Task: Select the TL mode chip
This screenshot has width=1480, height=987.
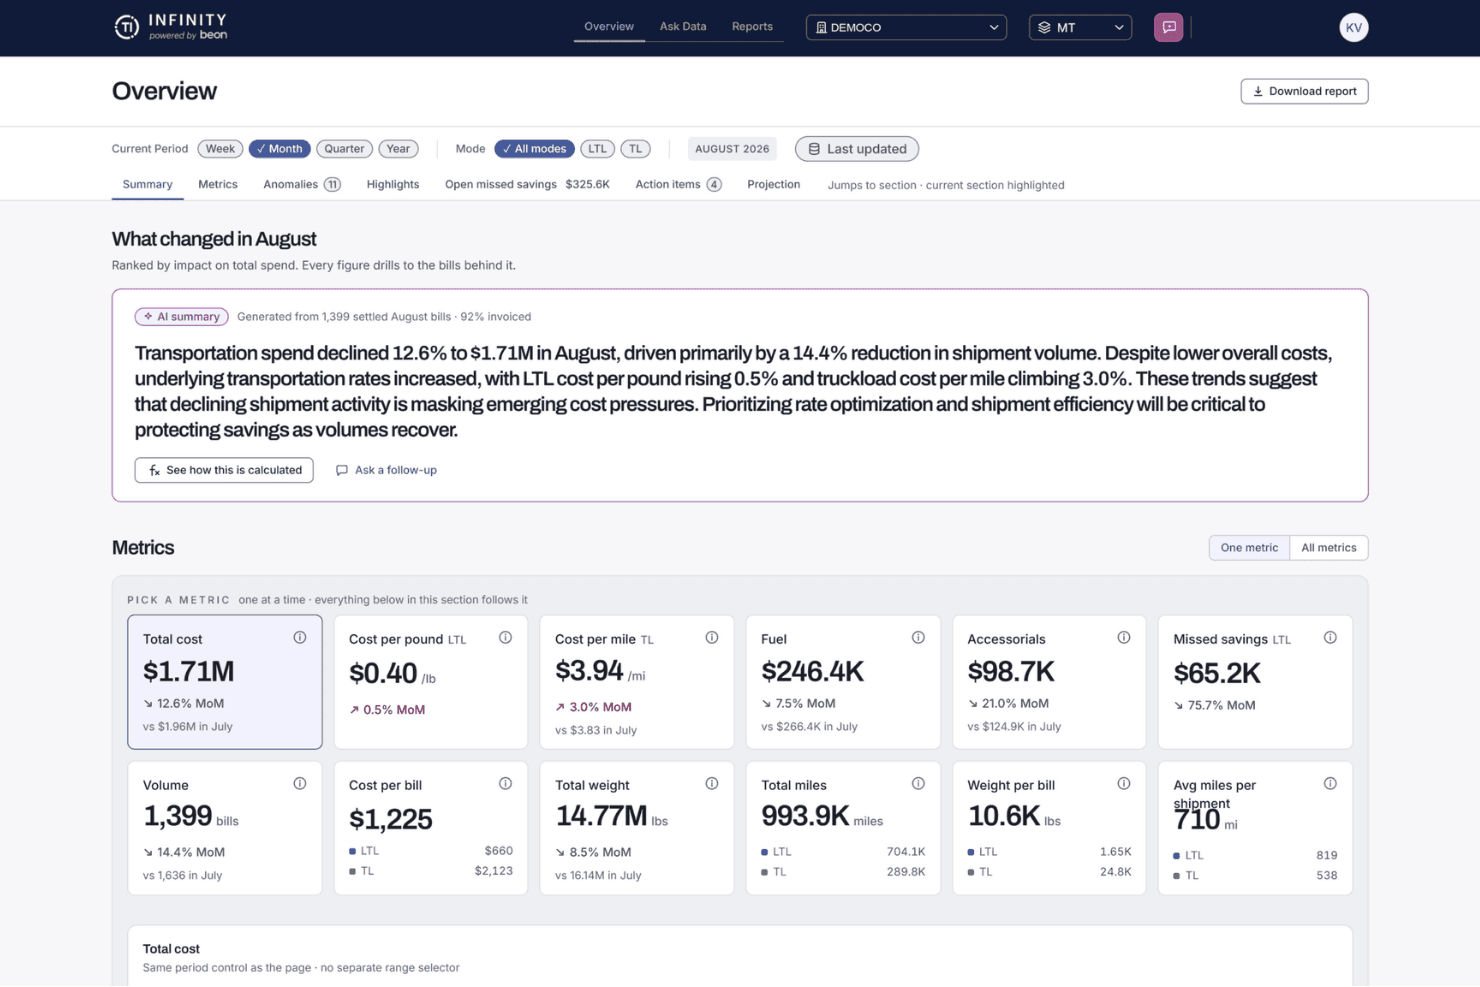Action: coord(635,149)
